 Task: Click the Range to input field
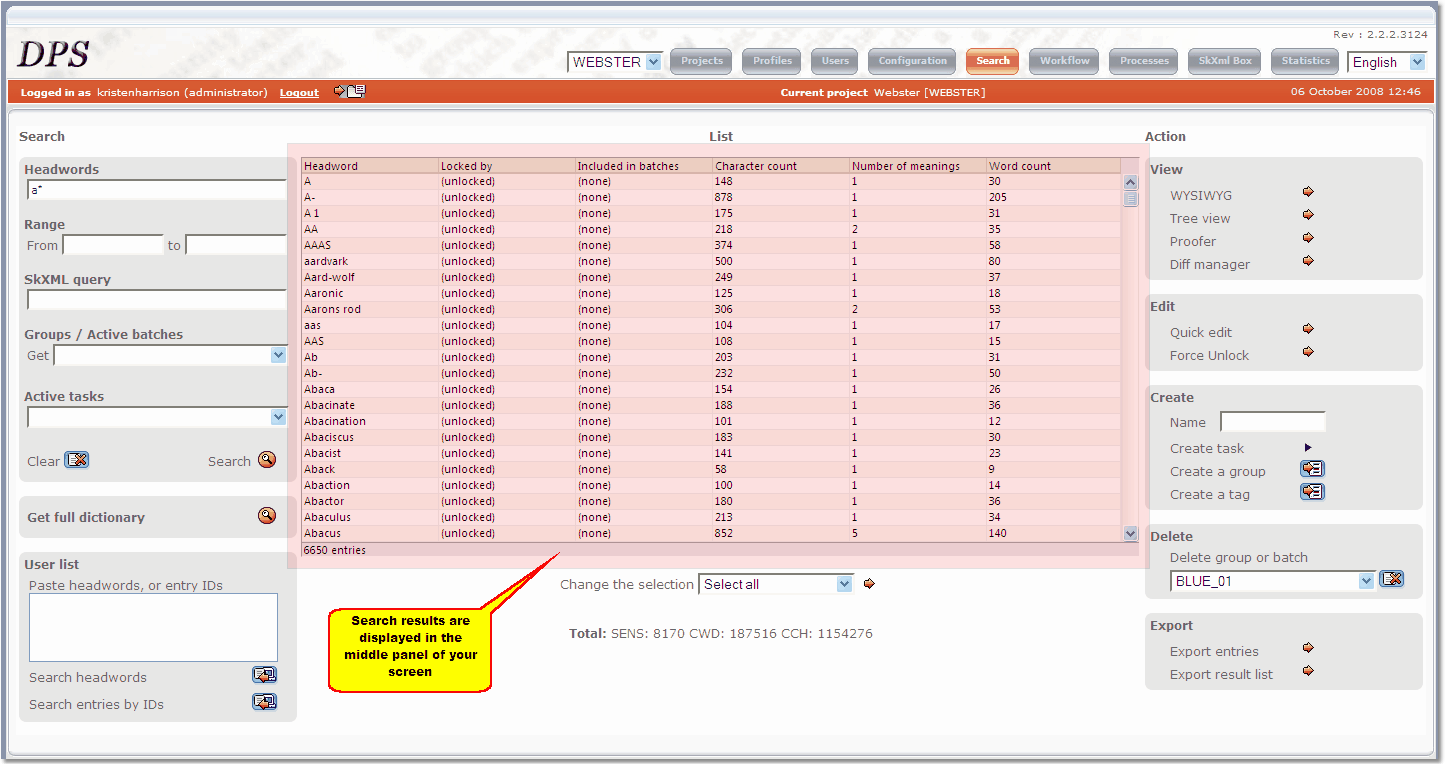click(236, 245)
